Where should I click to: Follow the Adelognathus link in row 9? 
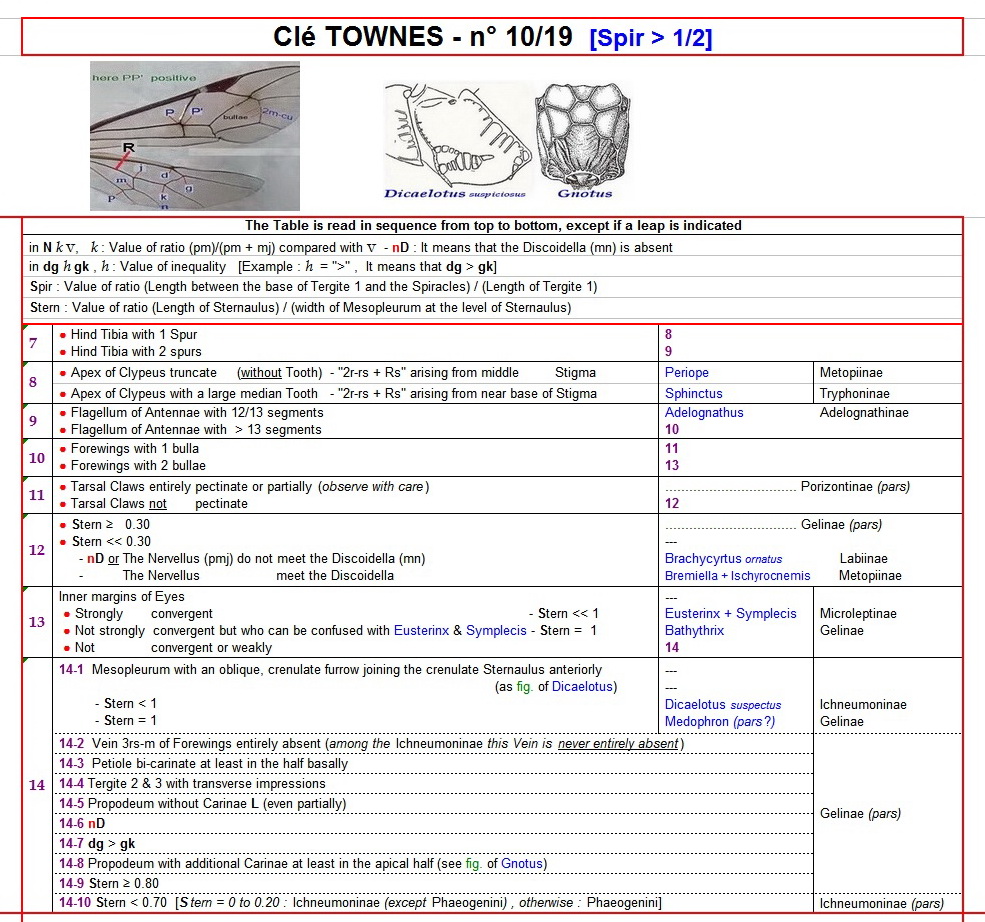704,412
